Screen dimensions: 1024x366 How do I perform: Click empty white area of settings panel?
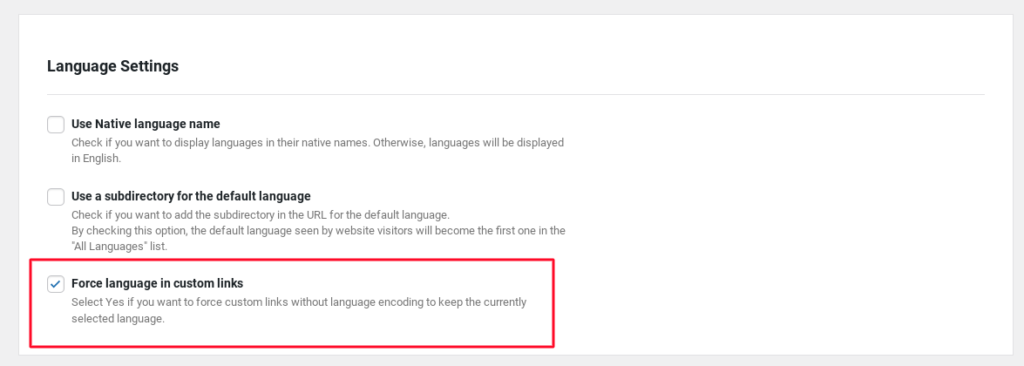(784, 216)
